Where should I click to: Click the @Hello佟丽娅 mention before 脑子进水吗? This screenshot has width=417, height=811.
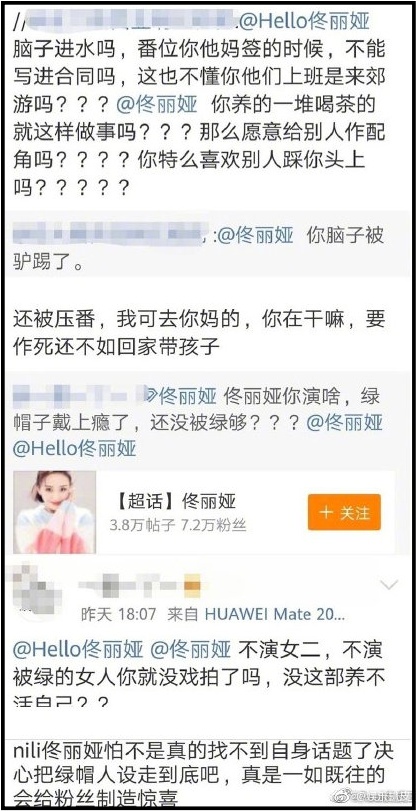tap(303, 21)
